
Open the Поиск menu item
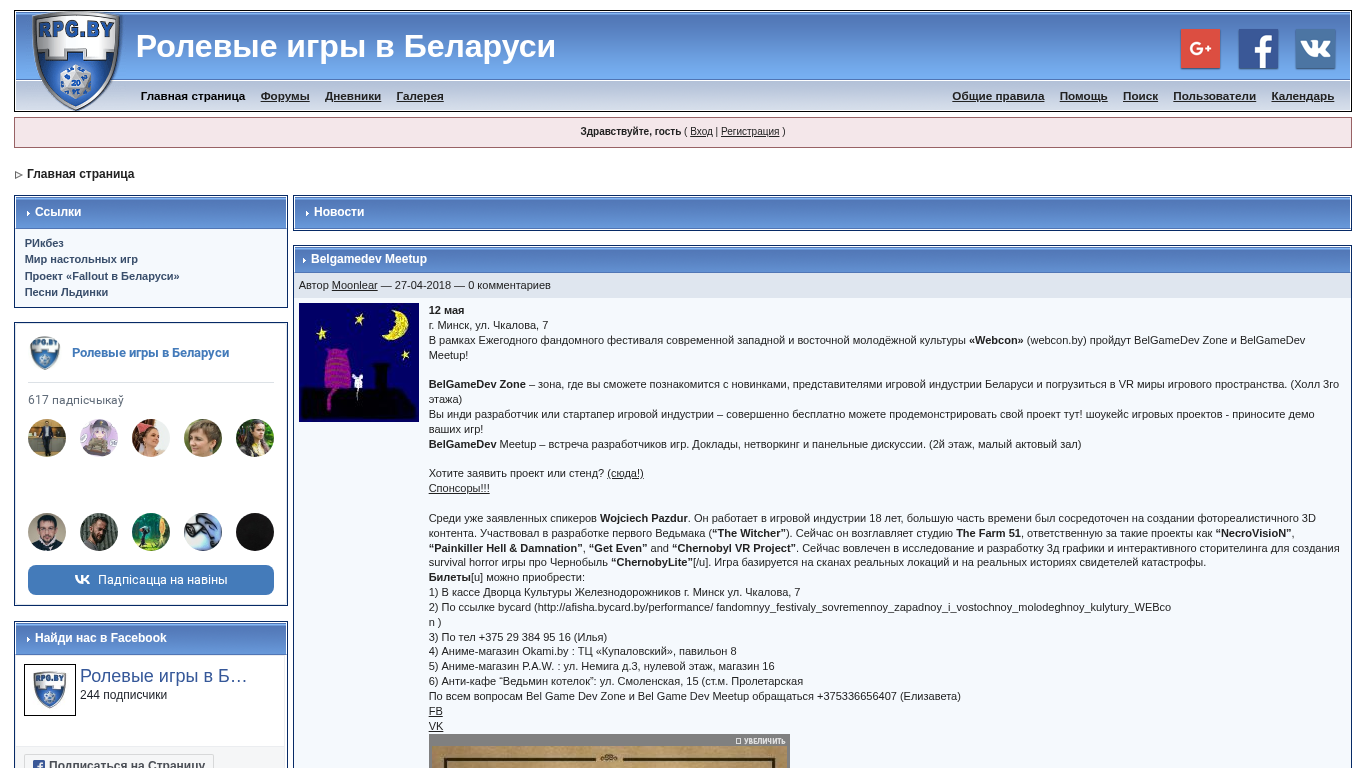pos(1140,96)
